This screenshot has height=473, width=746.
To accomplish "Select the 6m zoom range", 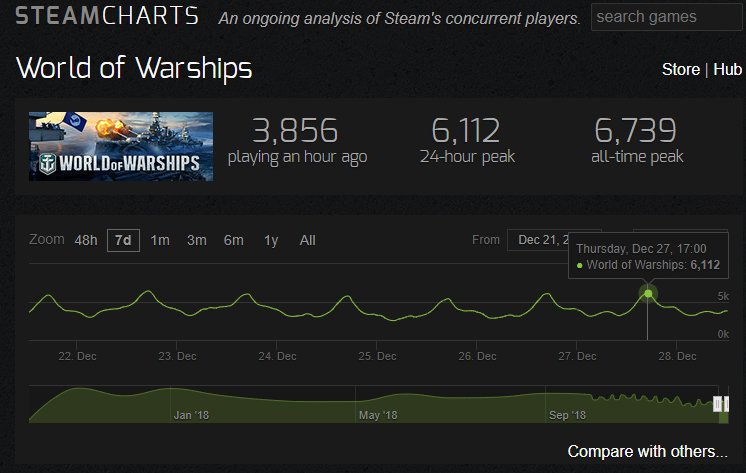I will (x=234, y=241).
